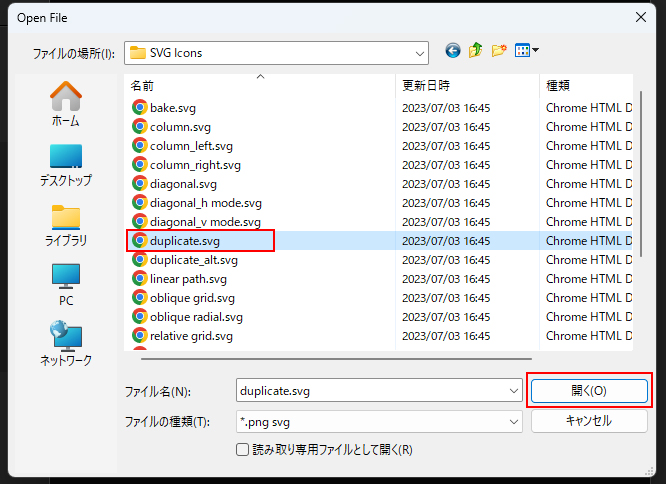Sort files by 種類 column
Image resolution: width=666 pixels, height=484 pixels.
tap(586, 86)
